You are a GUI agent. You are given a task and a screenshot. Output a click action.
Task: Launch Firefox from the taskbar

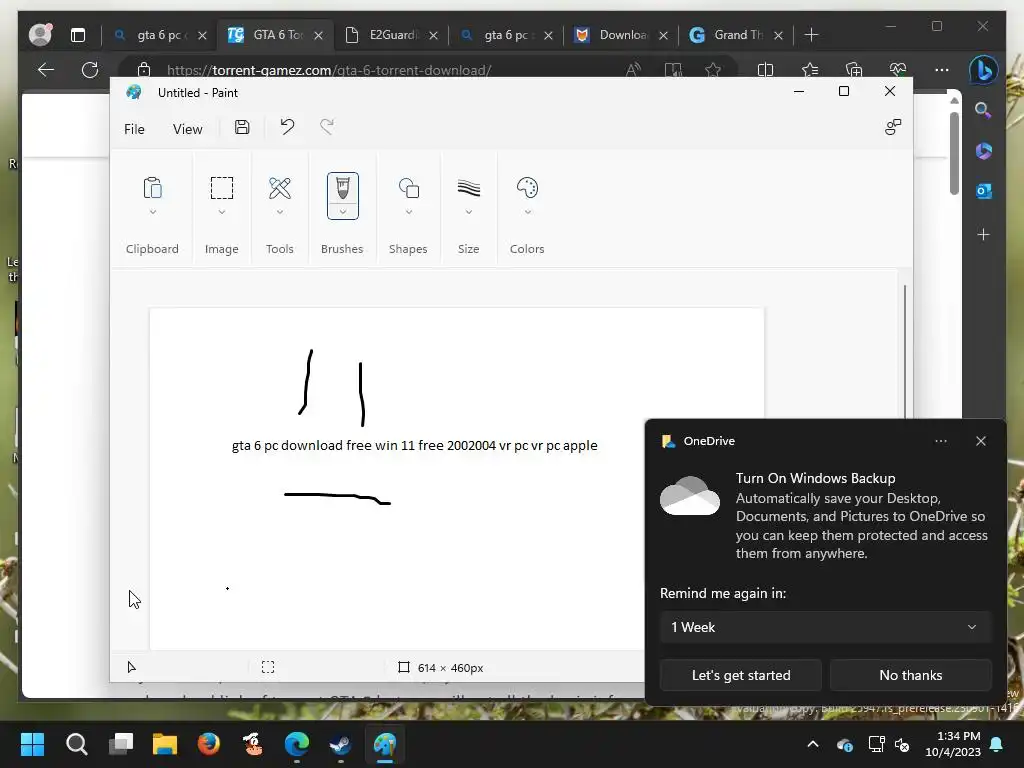209,744
